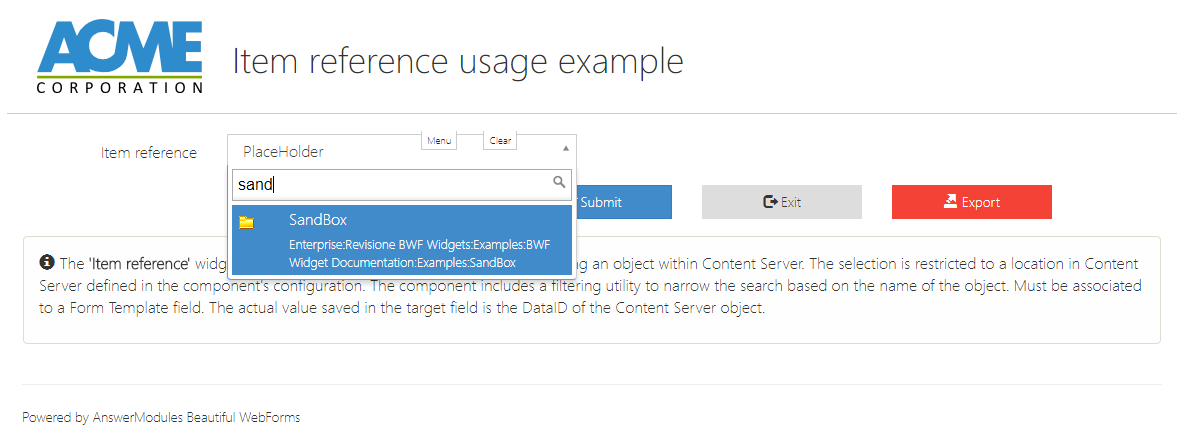The image size is (1186, 441).
Task: Click the info circle icon in description
Action: (x=46, y=263)
